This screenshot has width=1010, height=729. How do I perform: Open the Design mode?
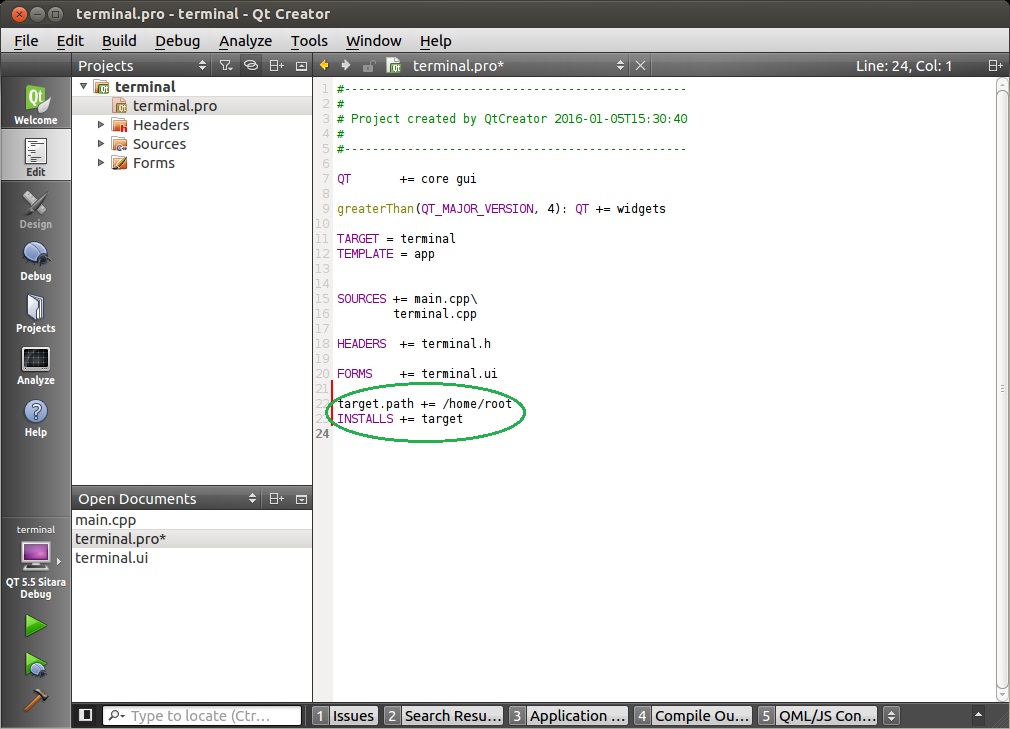click(x=35, y=209)
